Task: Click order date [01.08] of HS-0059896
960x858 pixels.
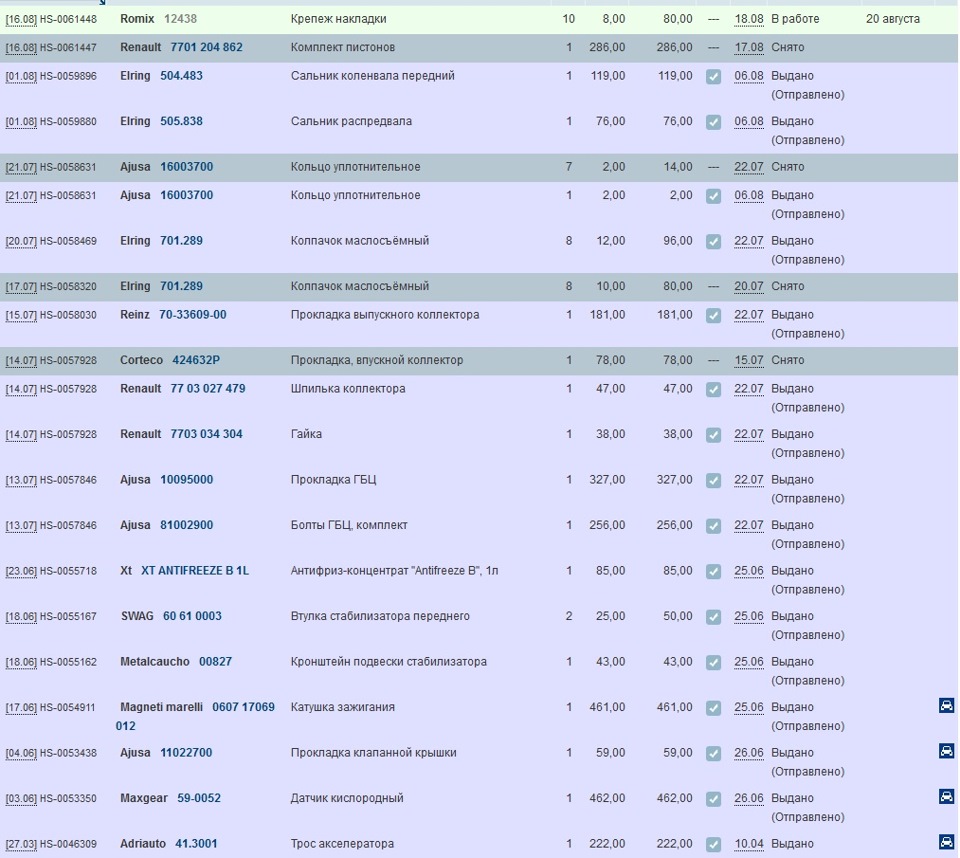Action: point(21,77)
